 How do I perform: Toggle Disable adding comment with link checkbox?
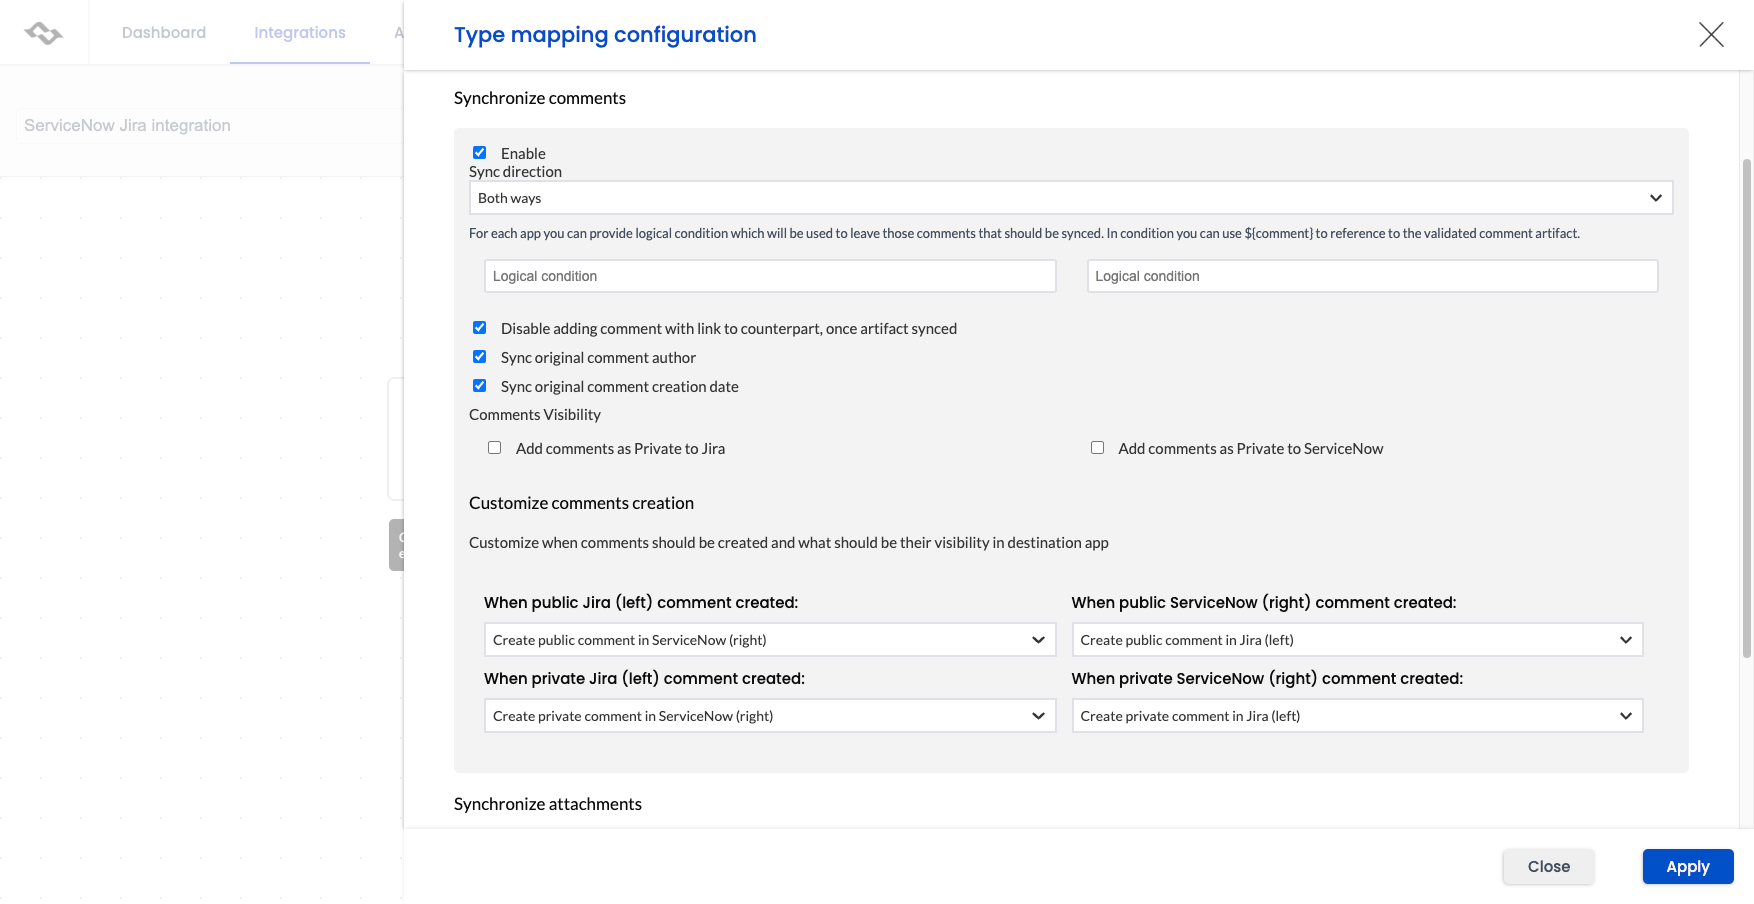480,328
